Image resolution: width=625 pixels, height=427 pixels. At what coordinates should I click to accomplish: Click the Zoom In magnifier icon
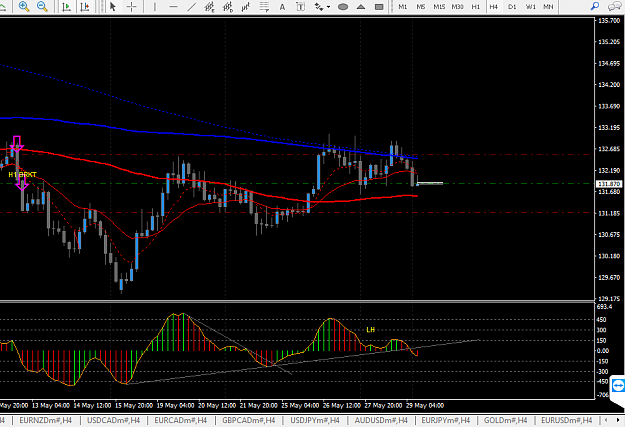coord(24,6)
